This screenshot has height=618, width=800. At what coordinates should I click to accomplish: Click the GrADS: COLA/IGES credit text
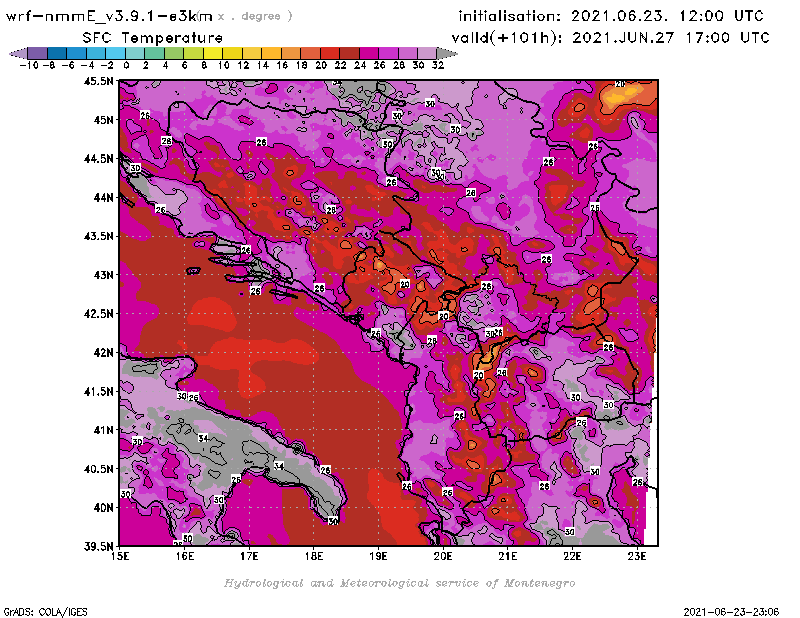point(45,612)
